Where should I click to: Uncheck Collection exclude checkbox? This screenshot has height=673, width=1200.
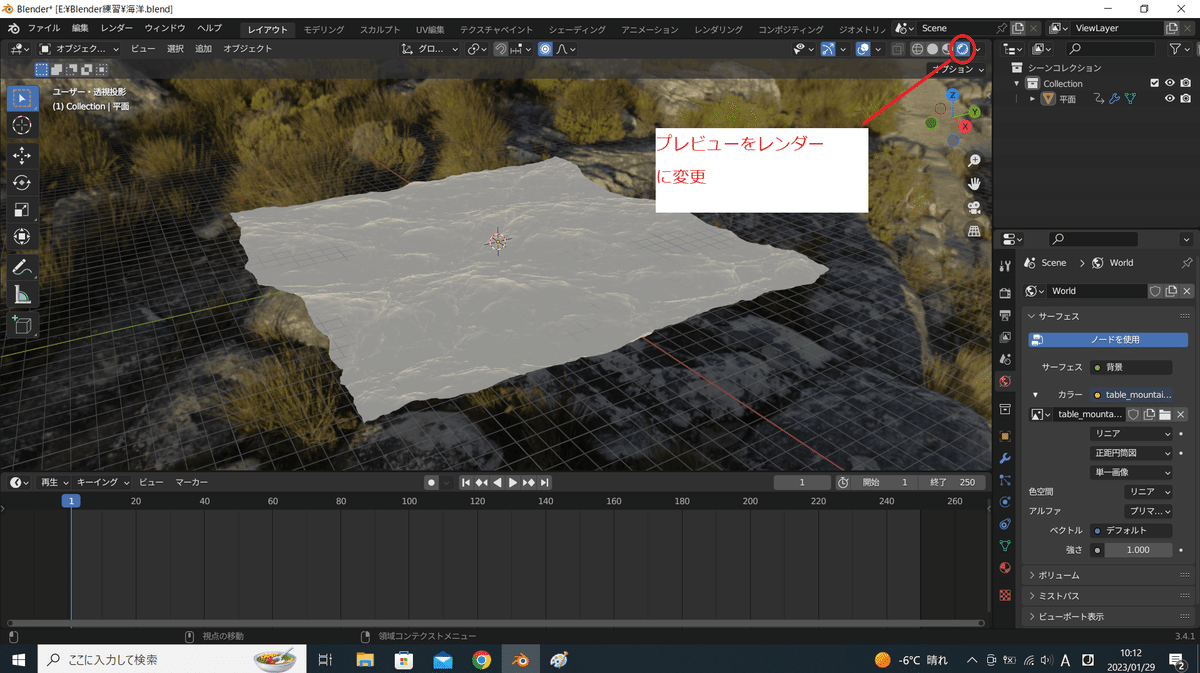(1155, 83)
